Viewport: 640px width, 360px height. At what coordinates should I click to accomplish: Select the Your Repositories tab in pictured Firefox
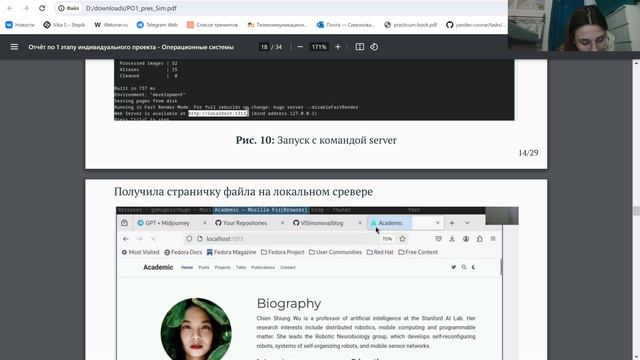pyautogui.click(x=245, y=223)
